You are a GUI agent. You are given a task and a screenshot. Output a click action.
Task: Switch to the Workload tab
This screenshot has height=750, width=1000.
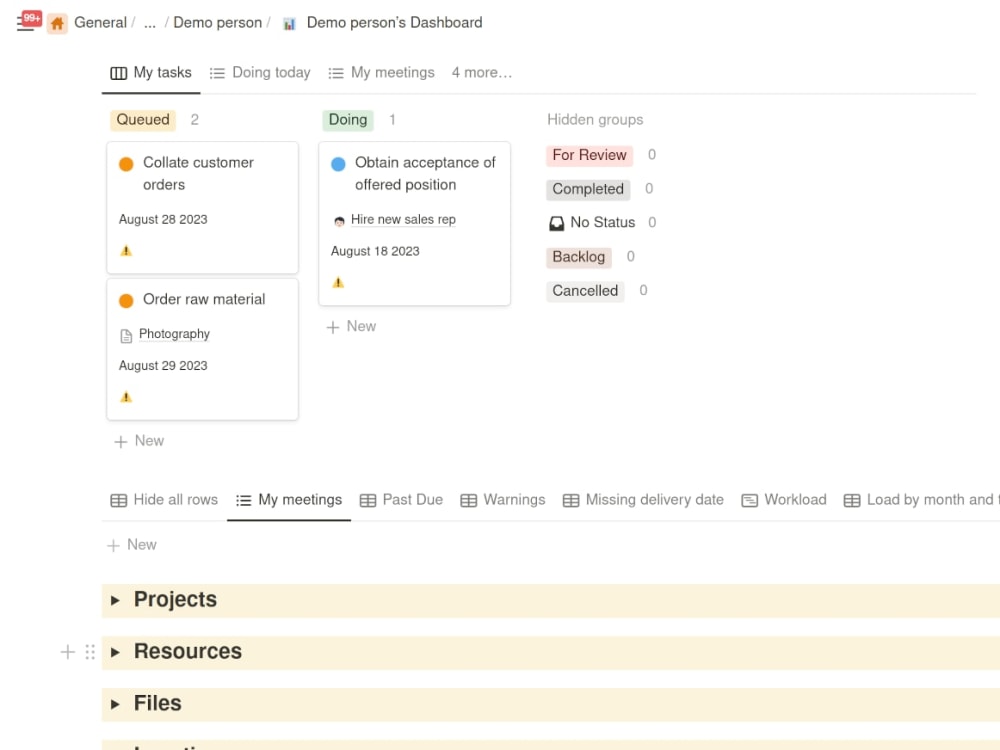point(784,500)
